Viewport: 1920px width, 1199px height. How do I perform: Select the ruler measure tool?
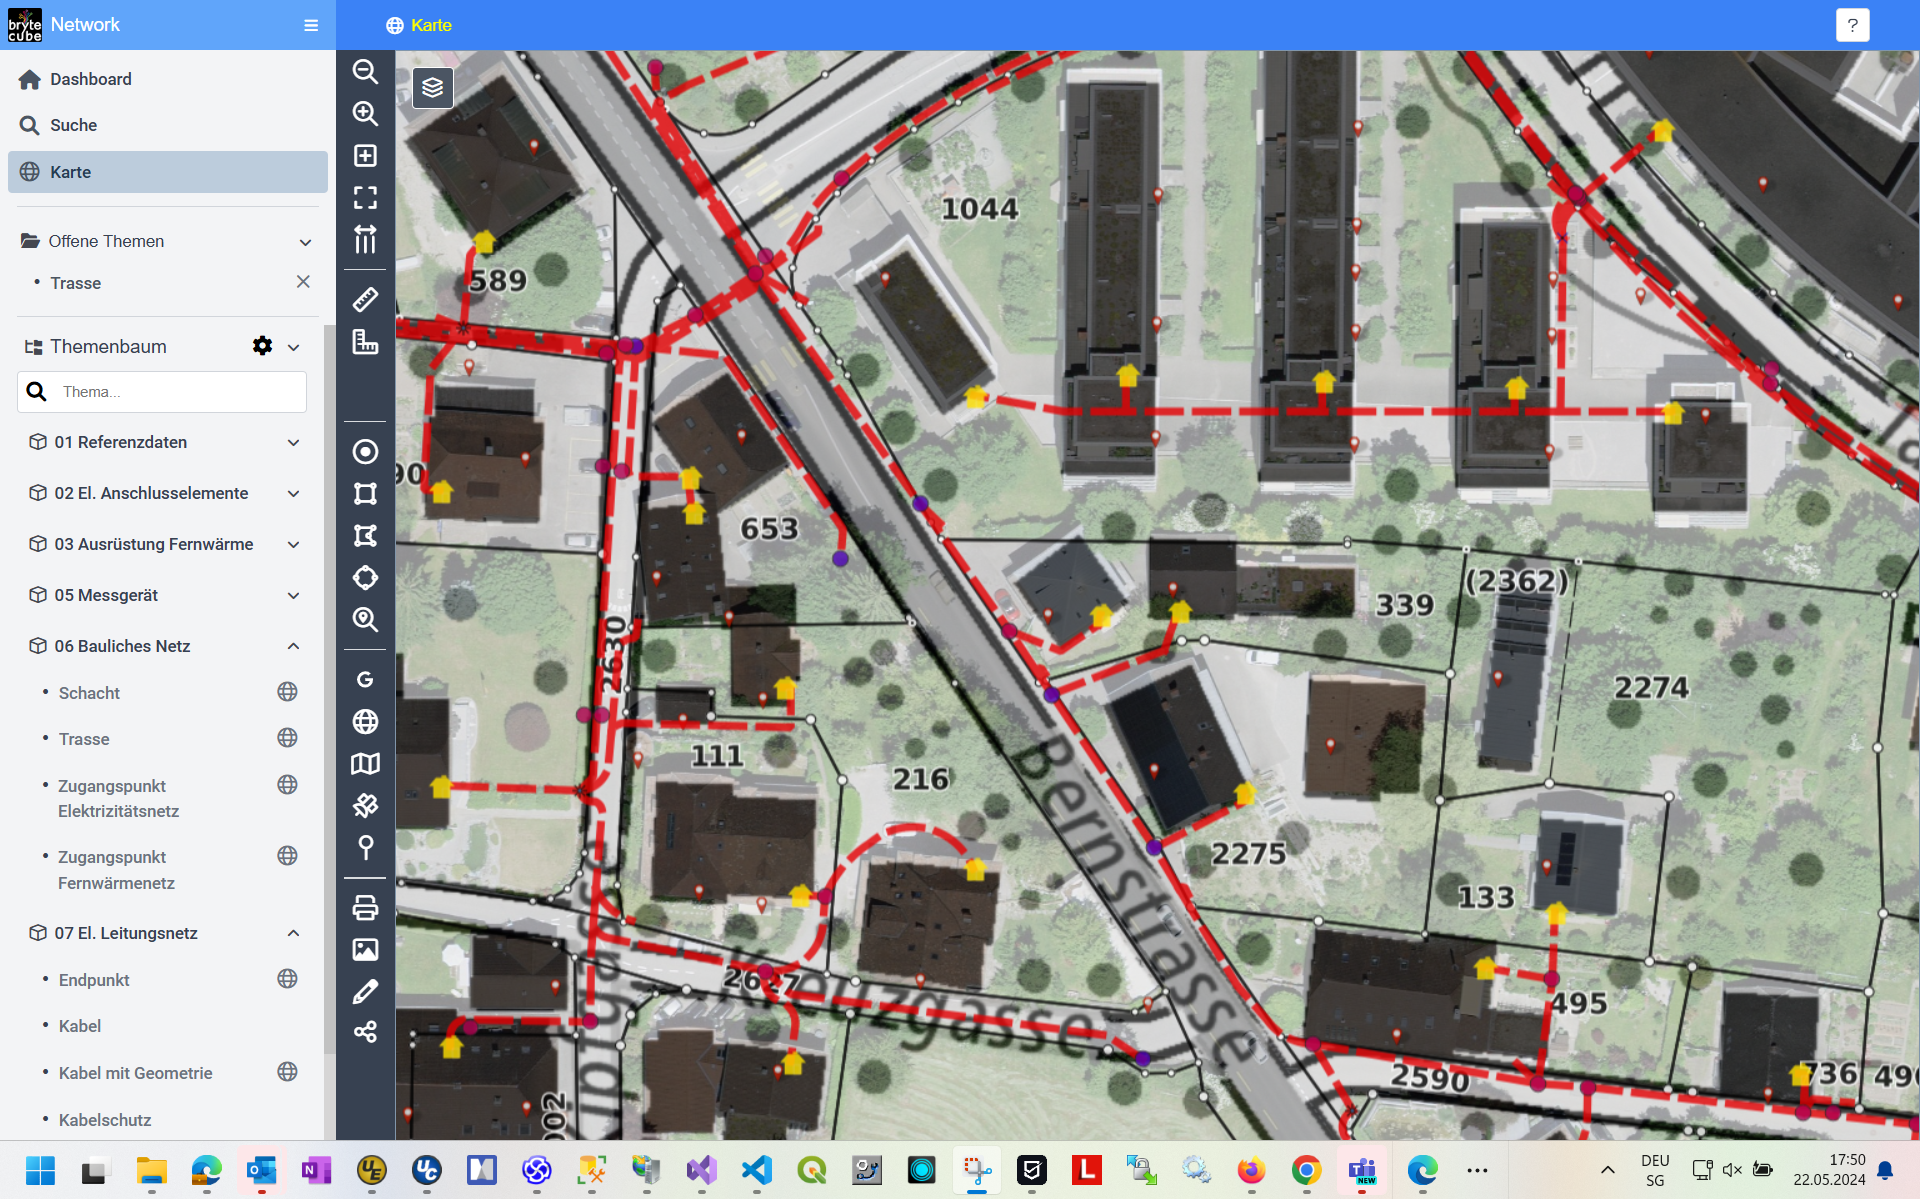pos(365,299)
